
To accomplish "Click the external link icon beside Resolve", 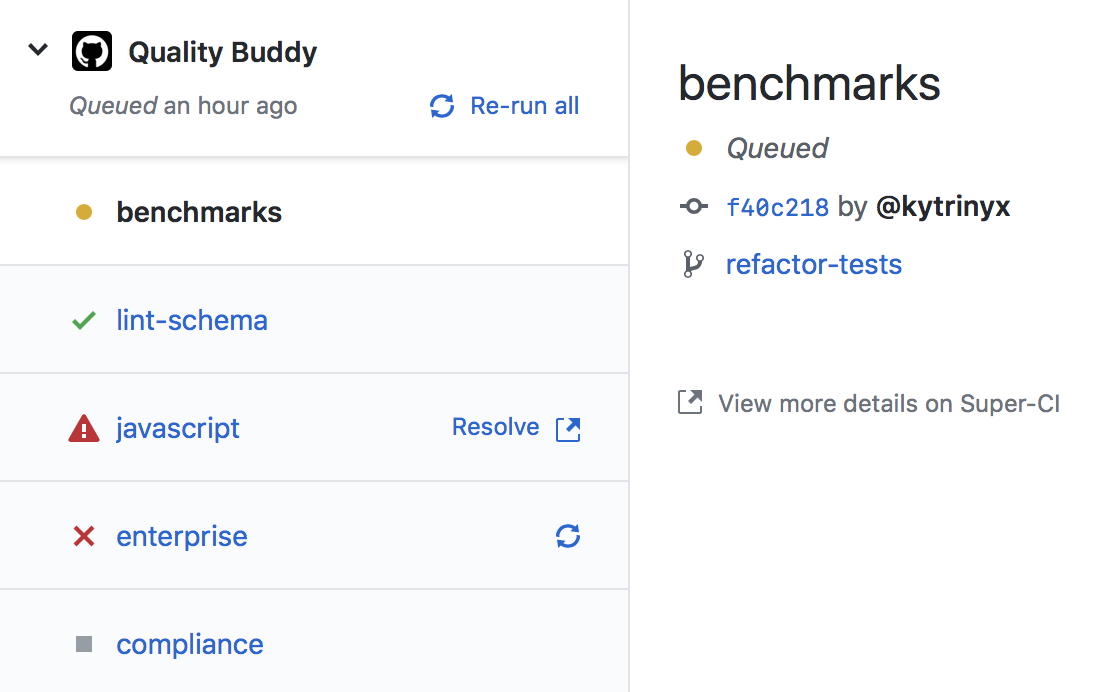I will (x=568, y=429).
